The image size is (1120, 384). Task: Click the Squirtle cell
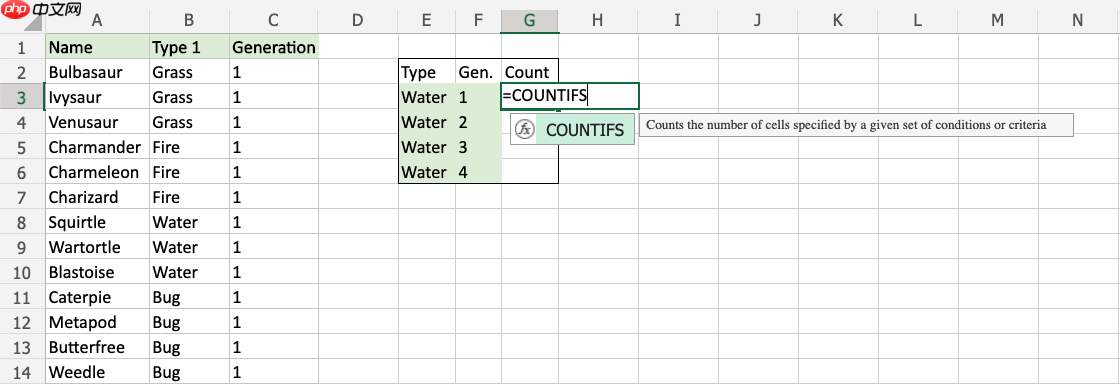pyautogui.click(x=97, y=222)
